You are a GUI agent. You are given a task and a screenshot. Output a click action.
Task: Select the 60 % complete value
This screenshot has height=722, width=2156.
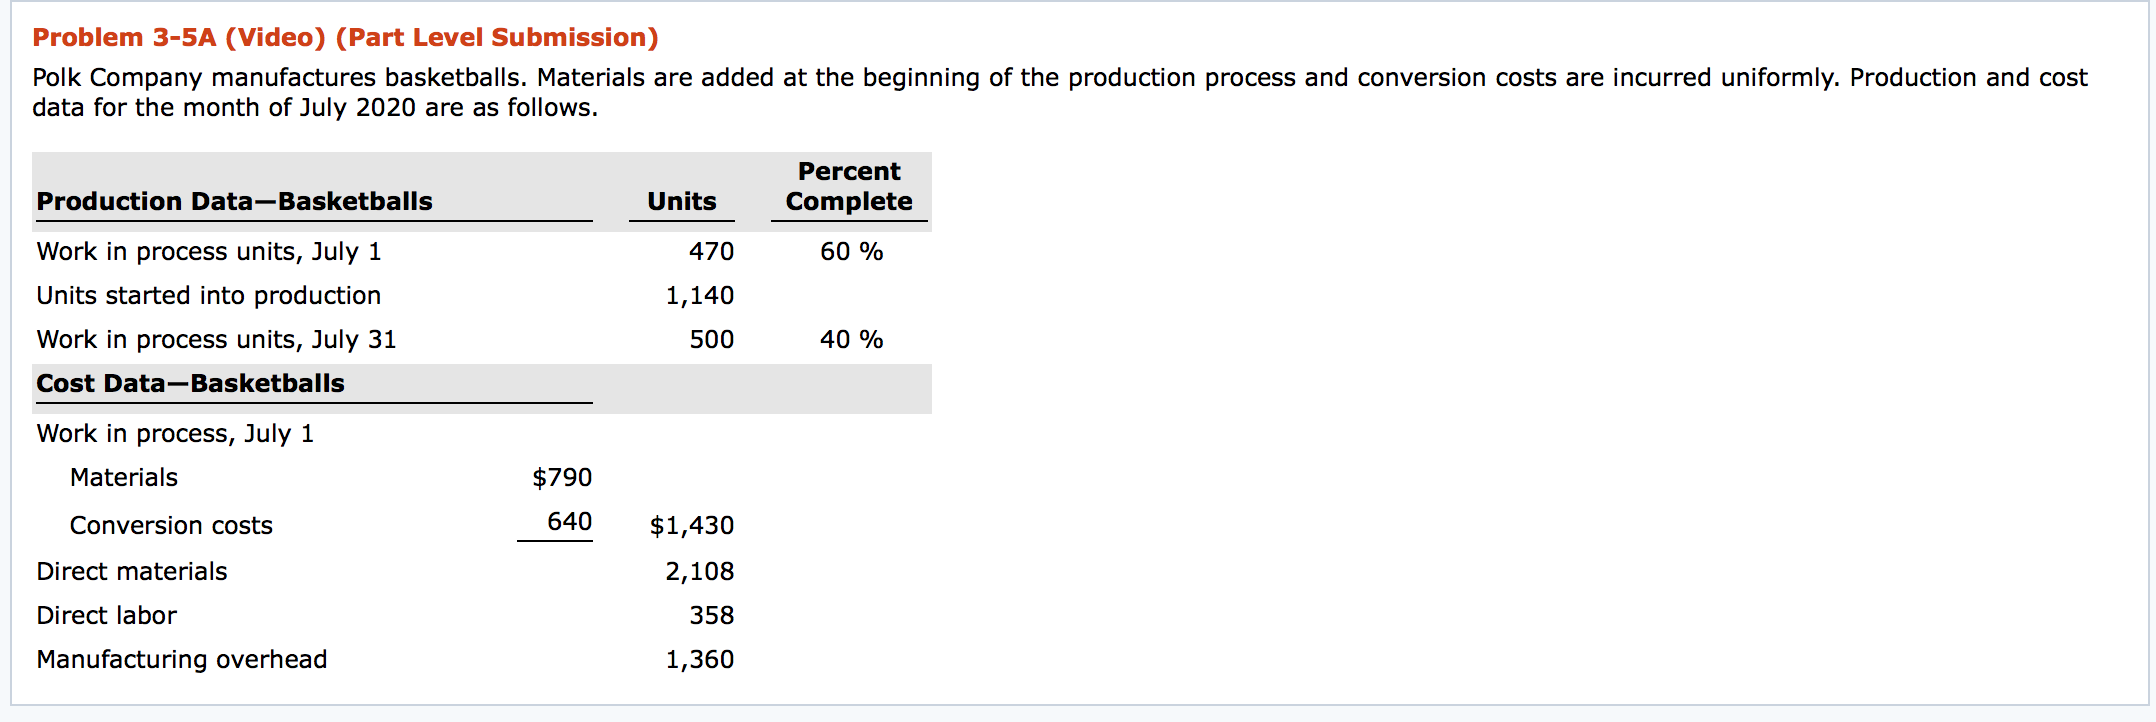(x=851, y=252)
